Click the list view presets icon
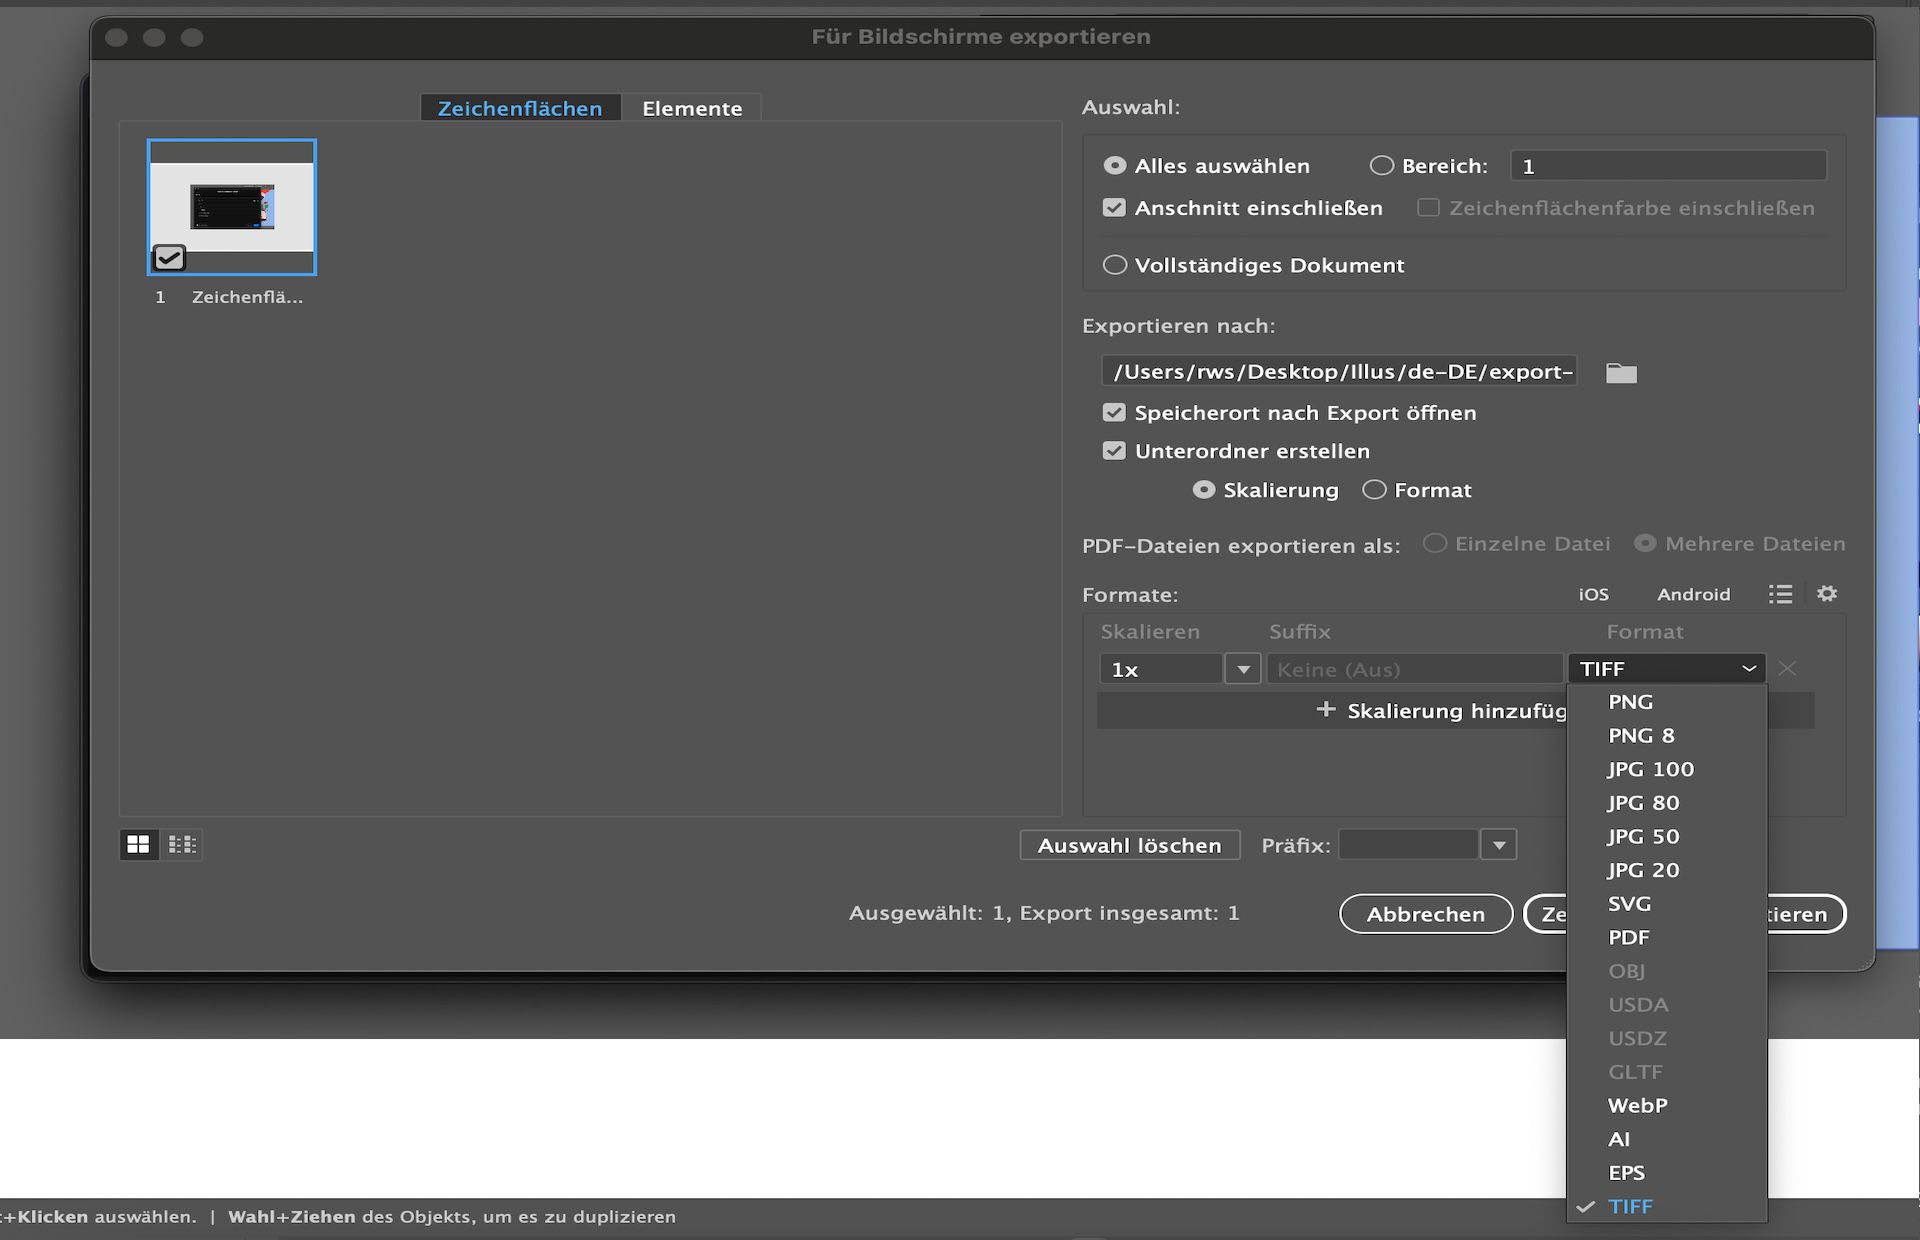The image size is (1920, 1240). tap(1780, 594)
